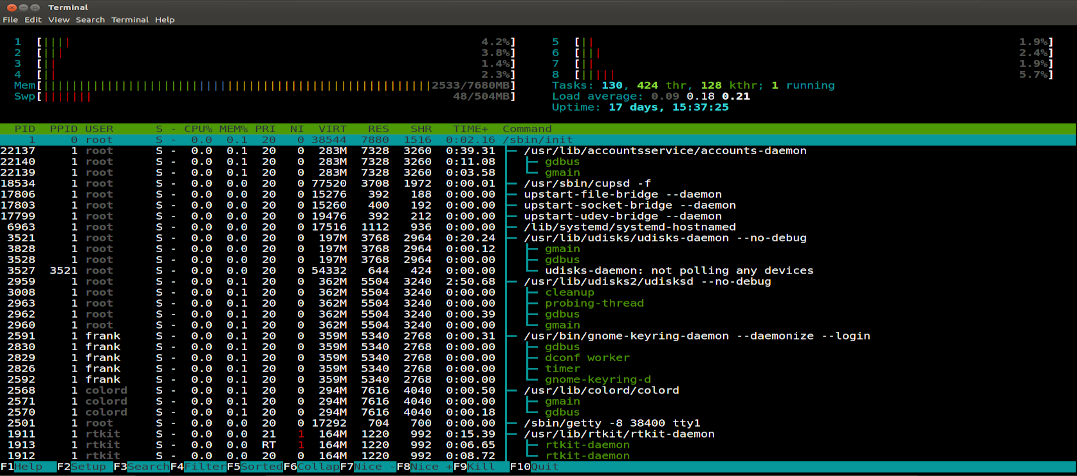
Task: Select upstart-file-bridge --daemon process
Action: tap(538, 194)
